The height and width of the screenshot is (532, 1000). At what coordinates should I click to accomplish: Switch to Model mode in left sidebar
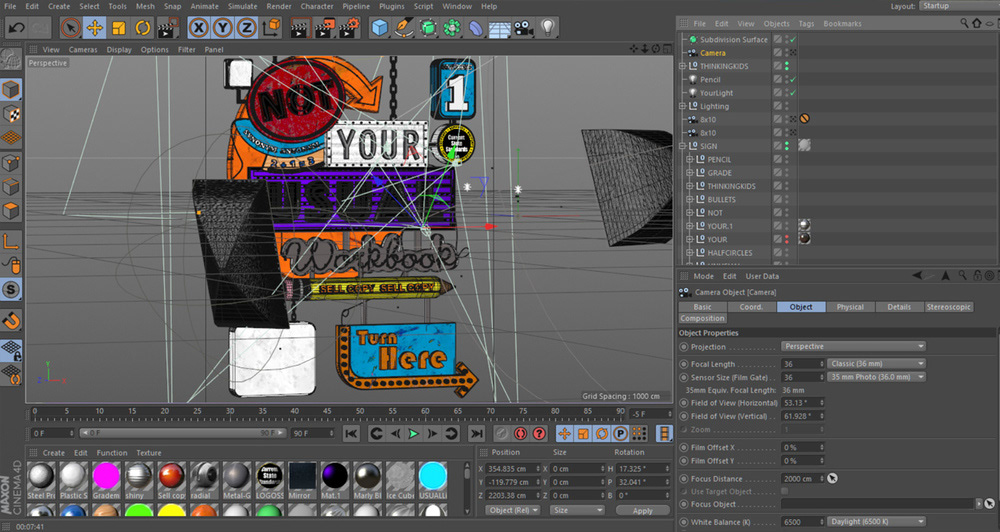(11, 89)
